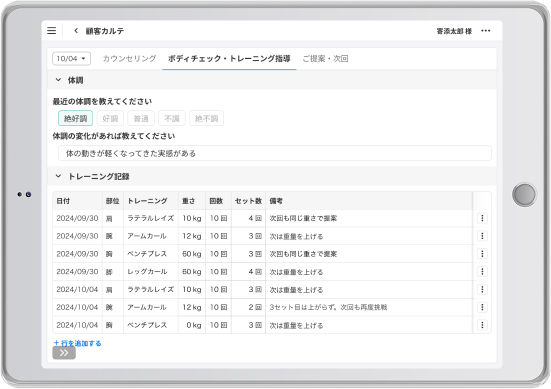The image size is (551, 389).
Task: Open row menu for 2024/10/04 ベンチプレス
Action: point(482,325)
